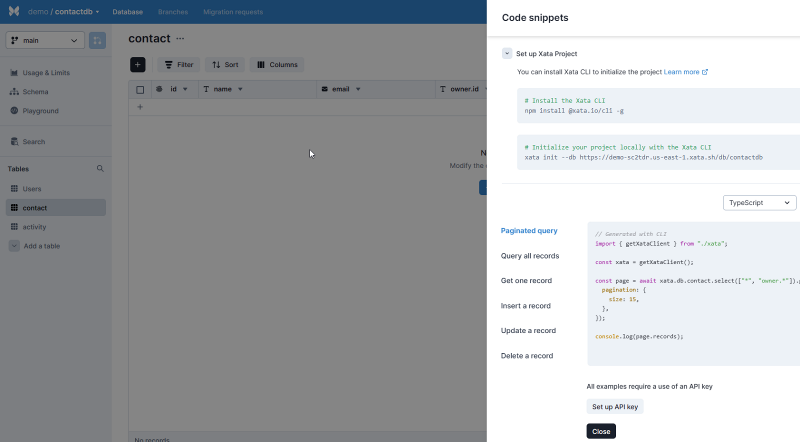The width and height of the screenshot is (800, 442).
Task: Click the npm install command snippet
Action: tap(658, 106)
